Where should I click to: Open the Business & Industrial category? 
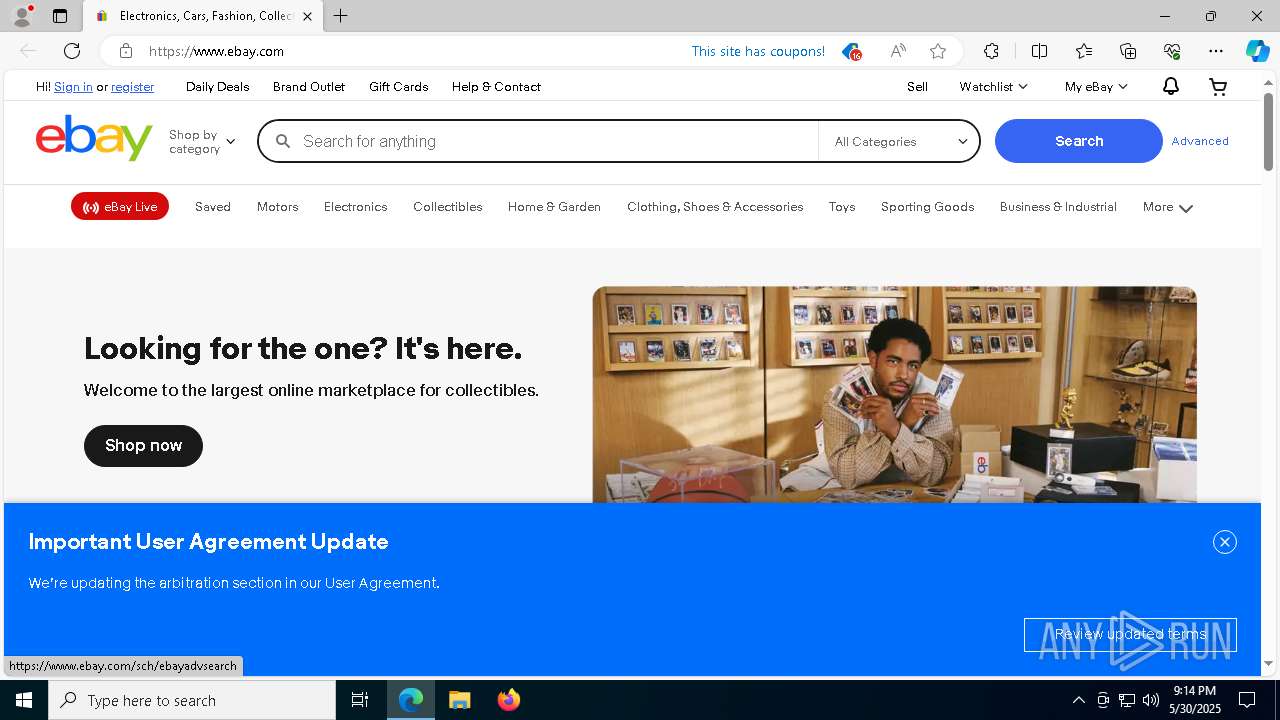pyautogui.click(x=1058, y=207)
